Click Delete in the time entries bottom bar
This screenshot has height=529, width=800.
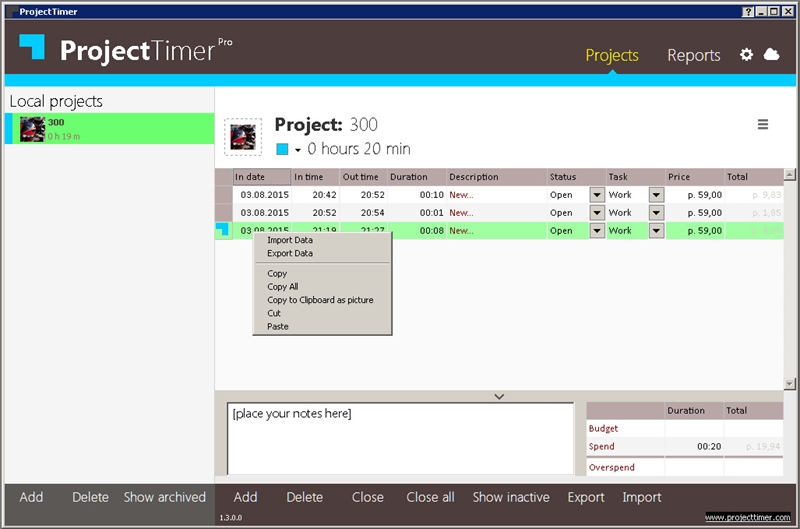[305, 497]
